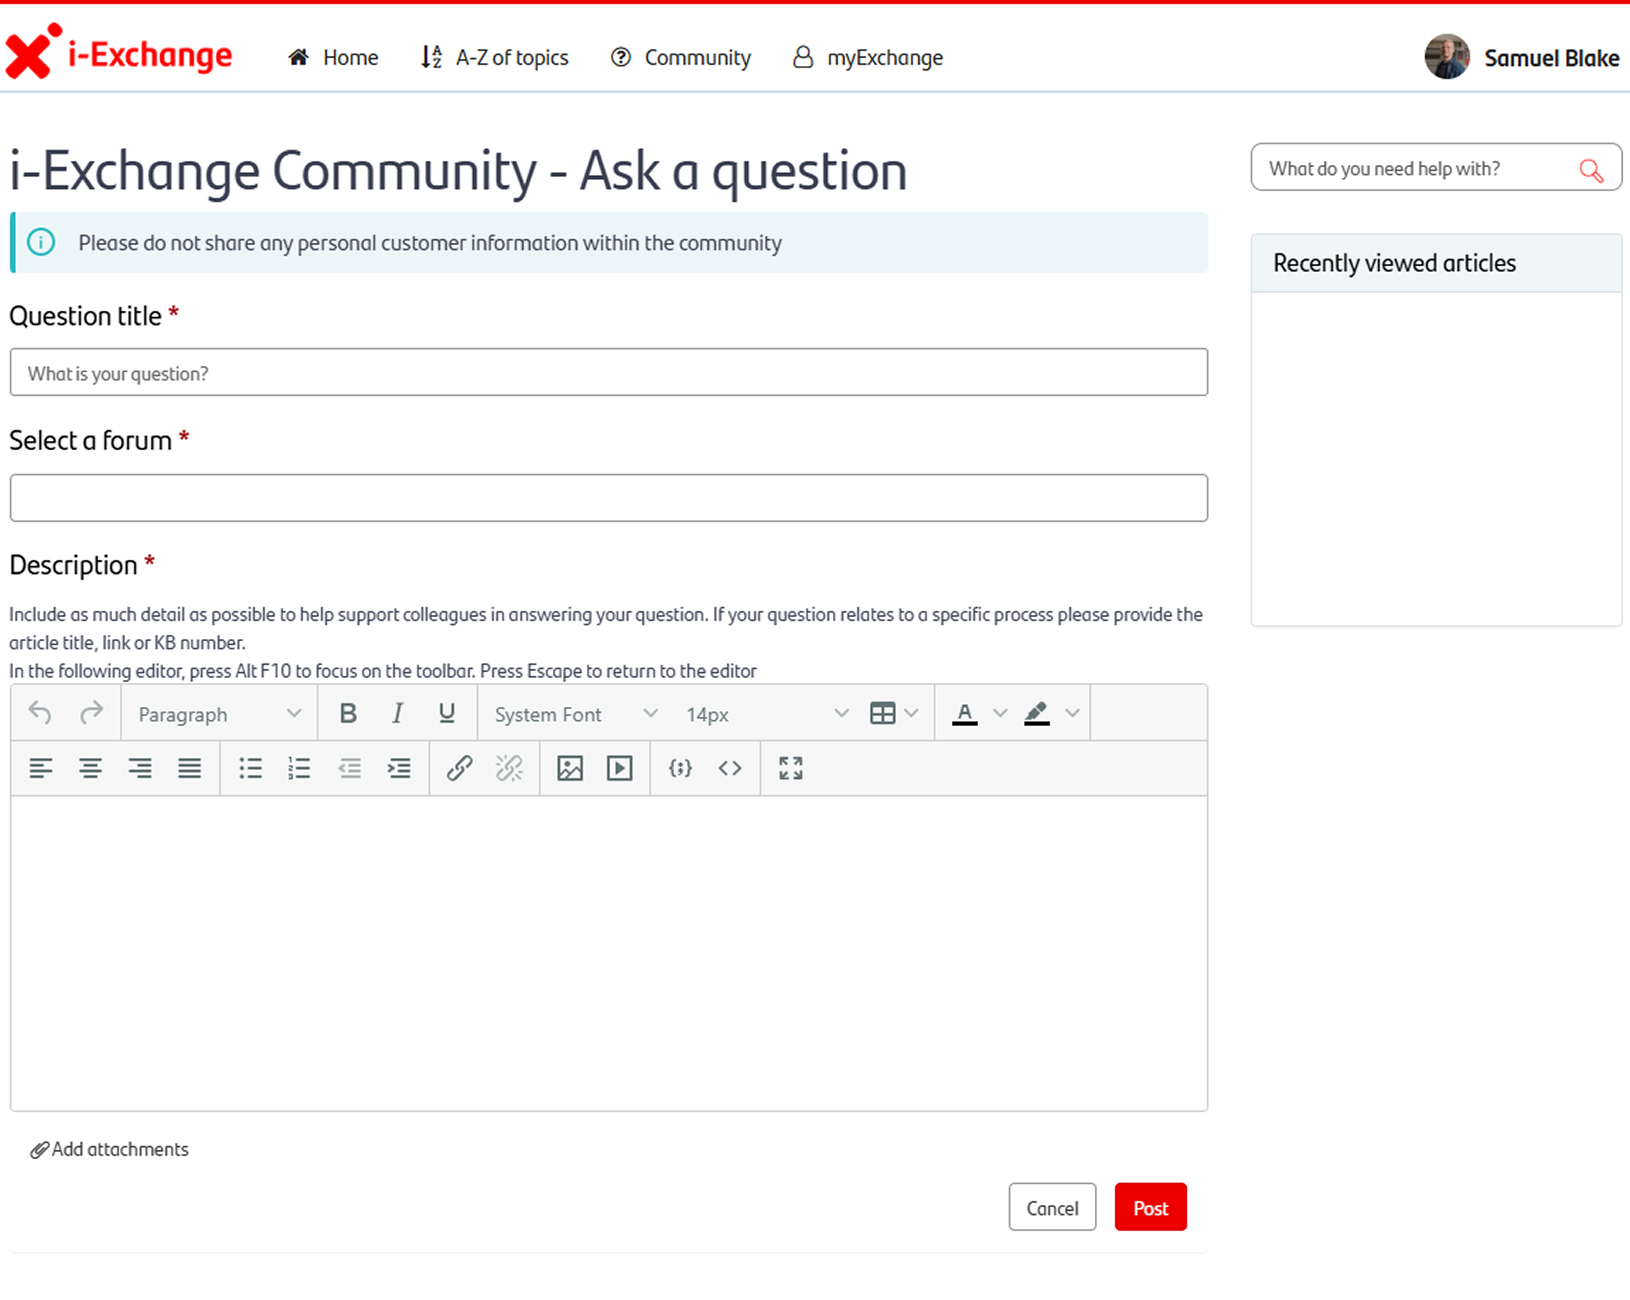Click the Samuel Blake avatar

tap(1447, 57)
